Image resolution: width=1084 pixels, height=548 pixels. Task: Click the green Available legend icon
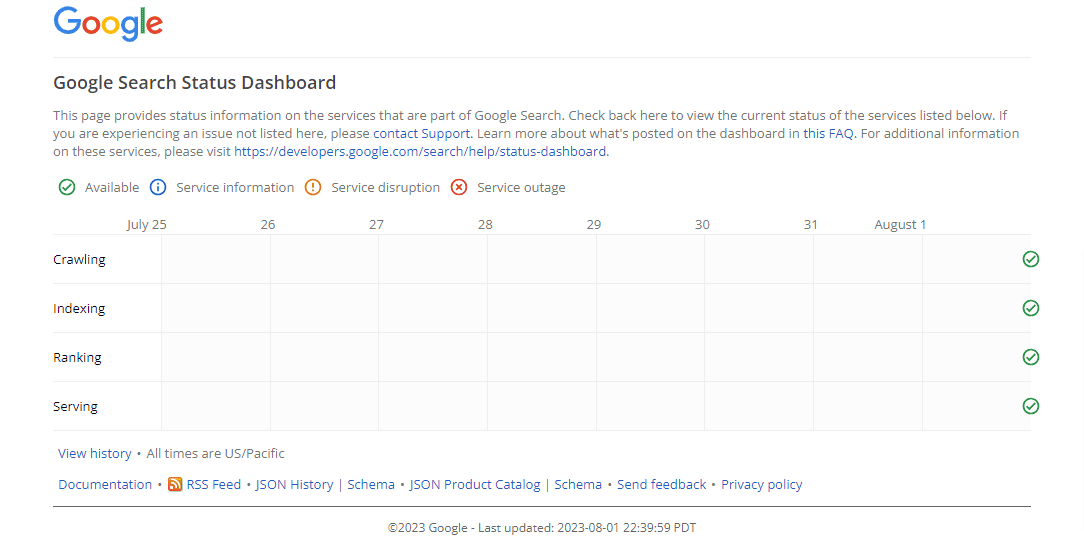coord(67,187)
